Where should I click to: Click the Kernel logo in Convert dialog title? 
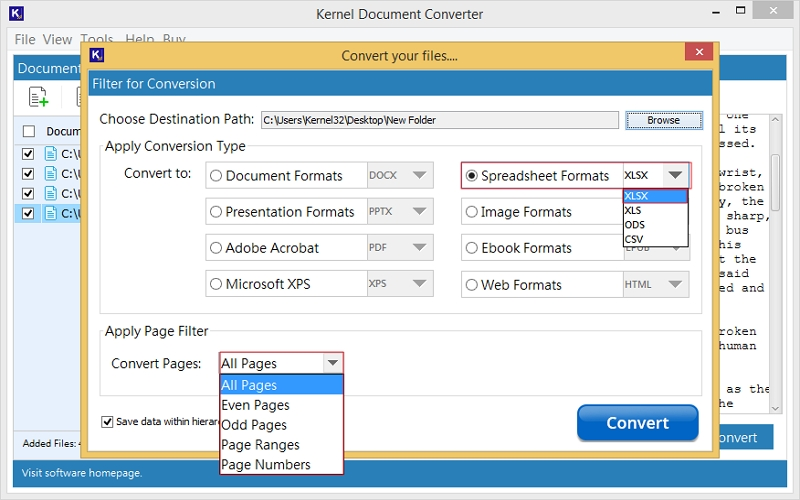pos(96,55)
